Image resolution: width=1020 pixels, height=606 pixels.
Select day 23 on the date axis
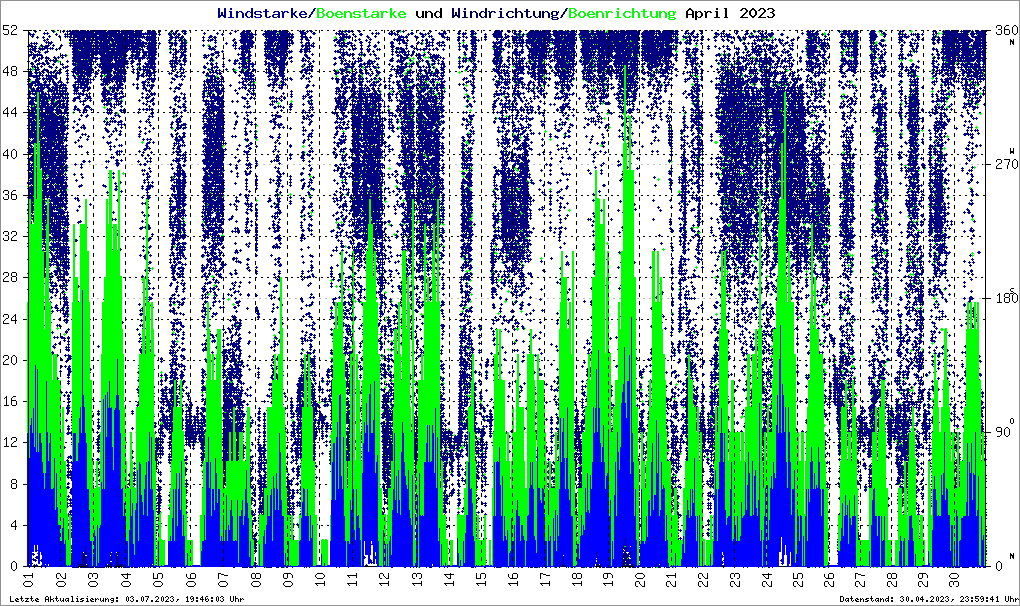pos(736,579)
